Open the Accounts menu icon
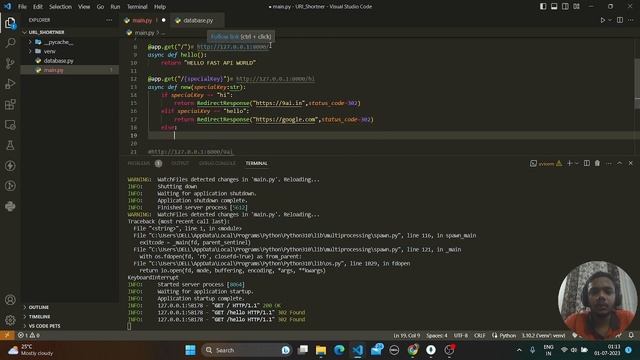Screen dimensions: 640x360 [10, 300]
